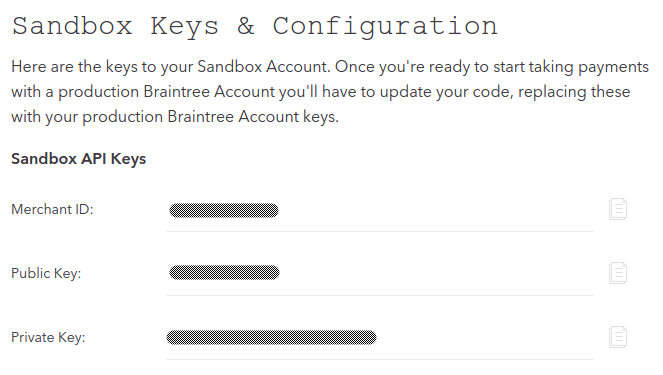Copy the Public Key with its clipboard icon

coord(618,273)
